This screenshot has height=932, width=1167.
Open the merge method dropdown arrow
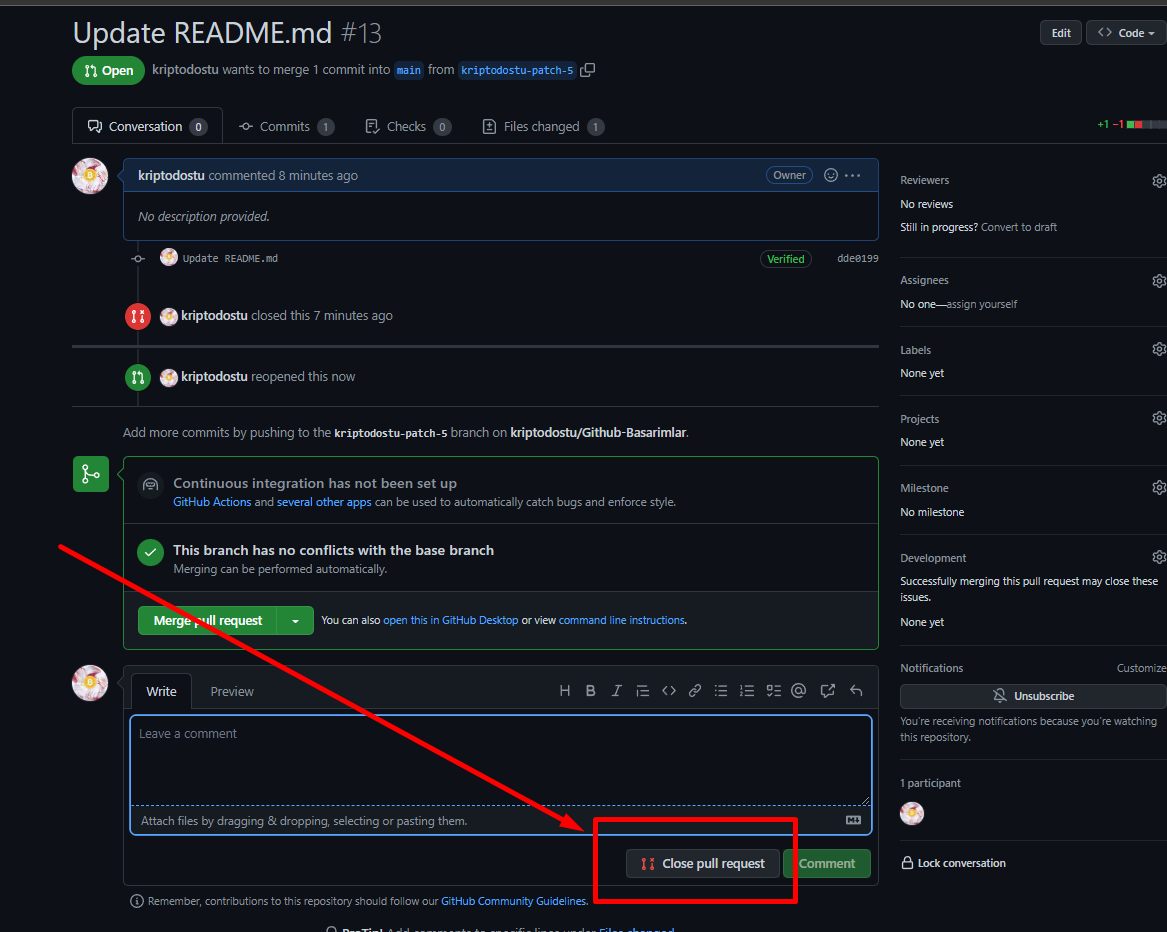[x=295, y=621]
